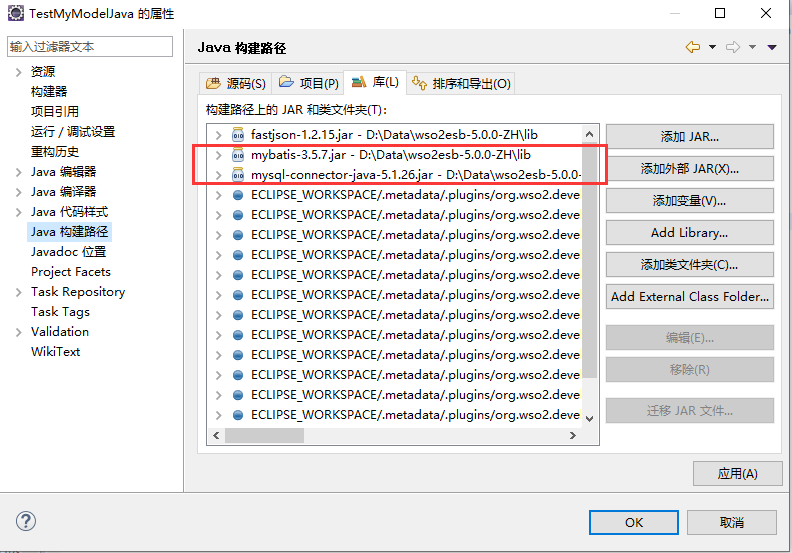Click the 添加变量(V)... button
This screenshot has width=792, height=553.
pyautogui.click(x=689, y=200)
